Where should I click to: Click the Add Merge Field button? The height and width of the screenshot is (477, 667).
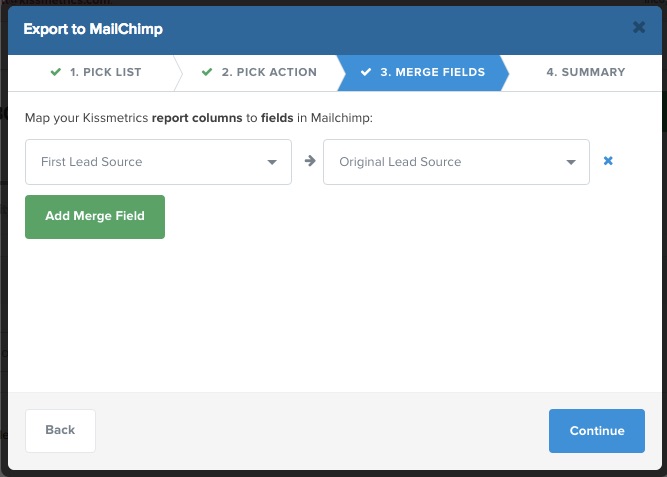(x=95, y=217)
